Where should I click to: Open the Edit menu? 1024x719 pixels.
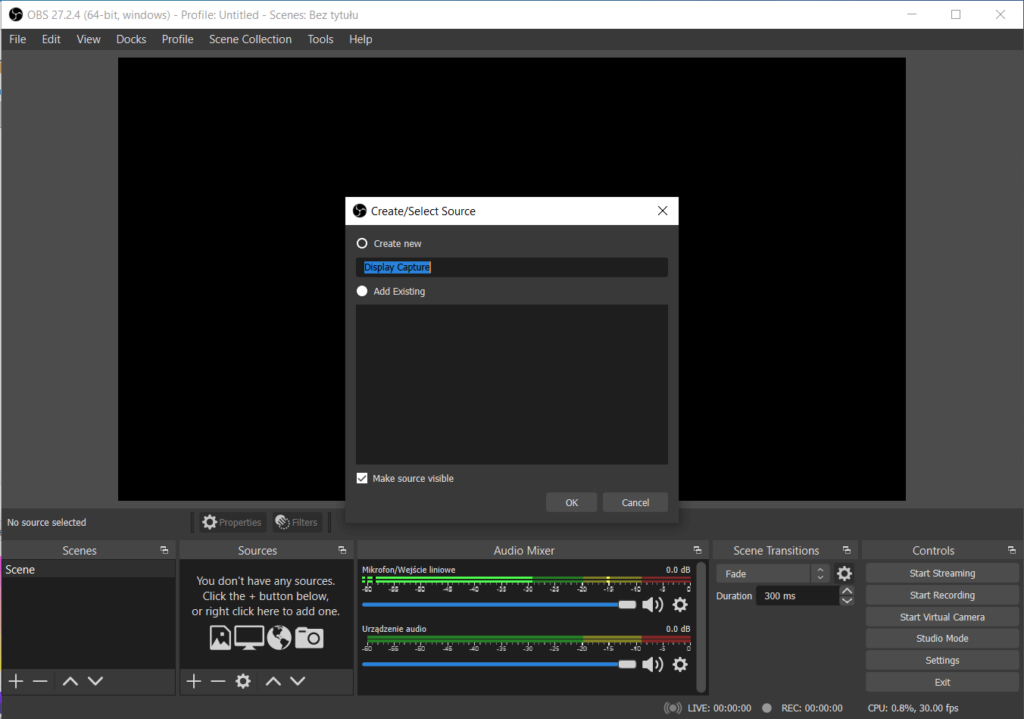[x=51, y=39]
